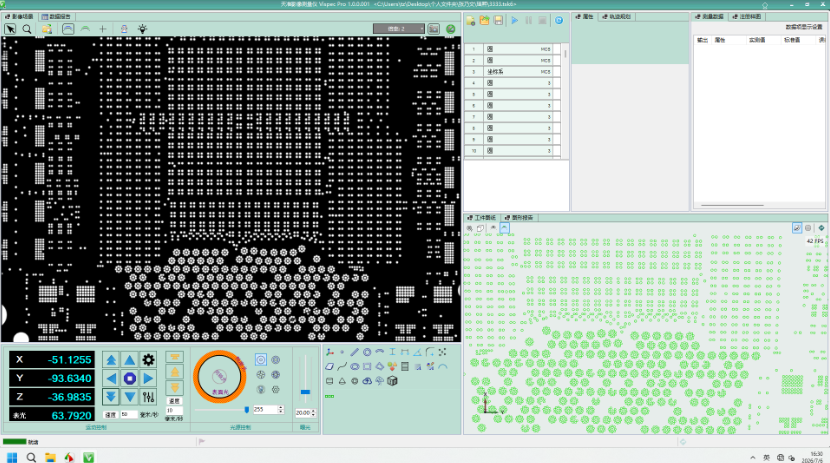
Task: Open motion settings gear icon
Action: pos(149,360)
